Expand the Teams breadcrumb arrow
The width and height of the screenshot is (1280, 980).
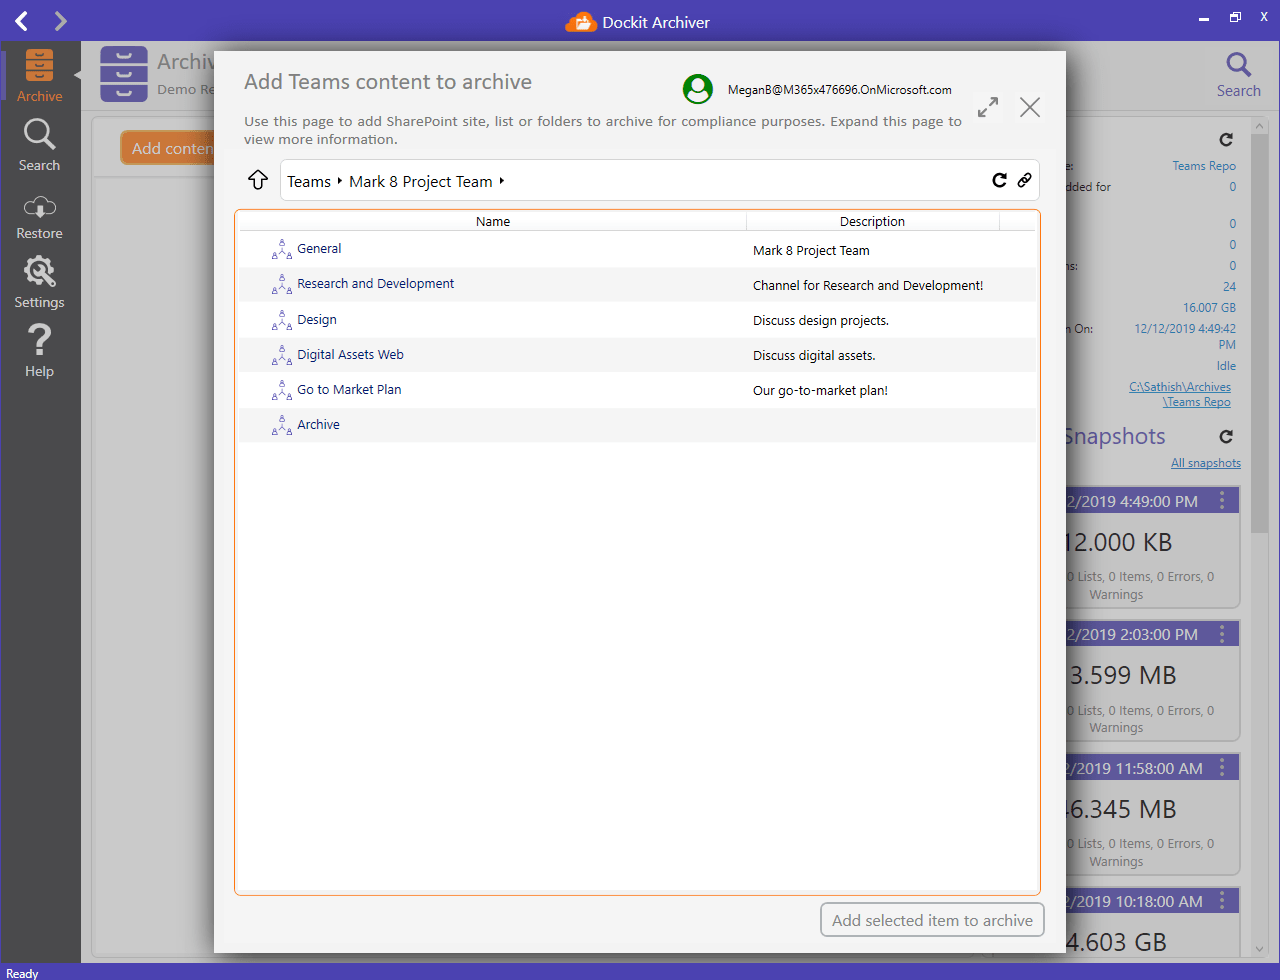tap(340, 181)
